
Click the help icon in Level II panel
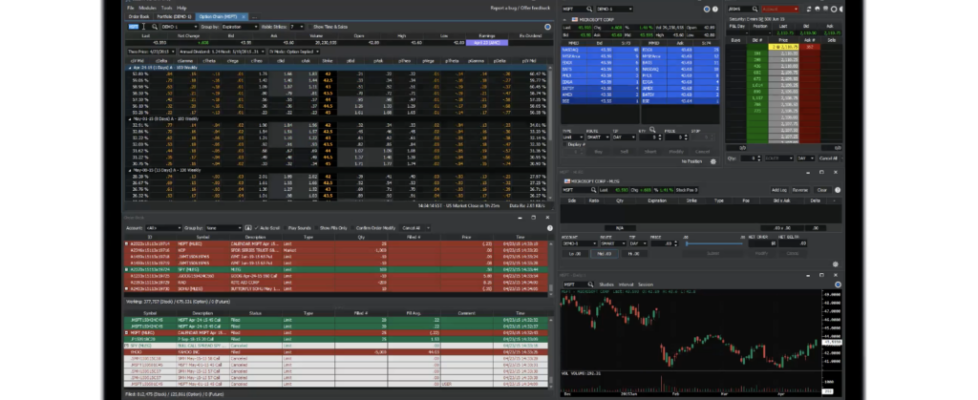tap(714, 9)
